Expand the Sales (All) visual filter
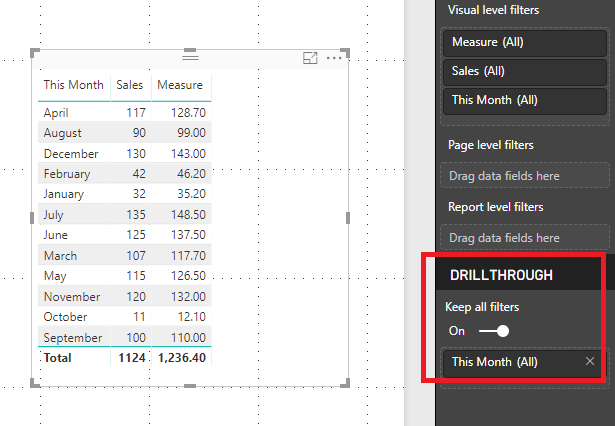 pos(525,71)
